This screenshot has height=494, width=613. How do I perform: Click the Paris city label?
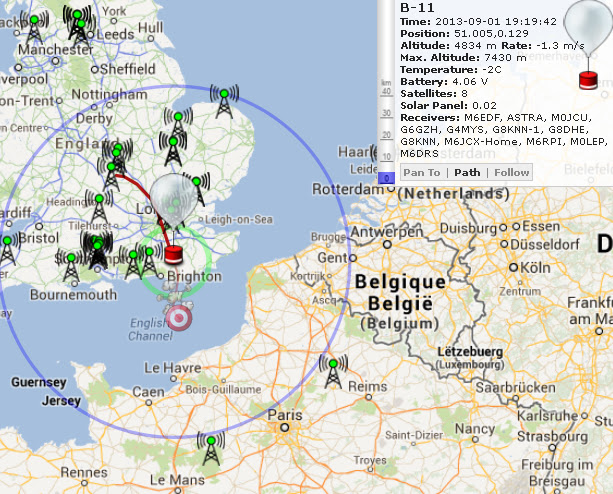click(285, 415)
